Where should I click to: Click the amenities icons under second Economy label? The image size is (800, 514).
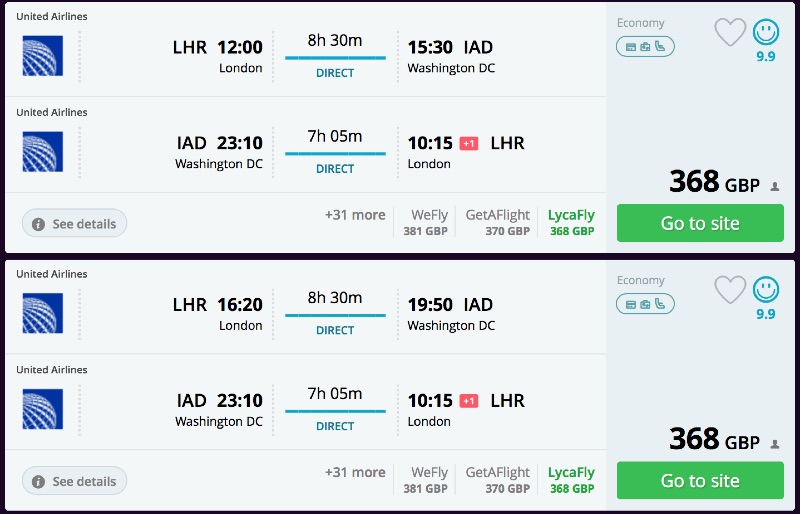pyautogui.click(x=645, y=303)
